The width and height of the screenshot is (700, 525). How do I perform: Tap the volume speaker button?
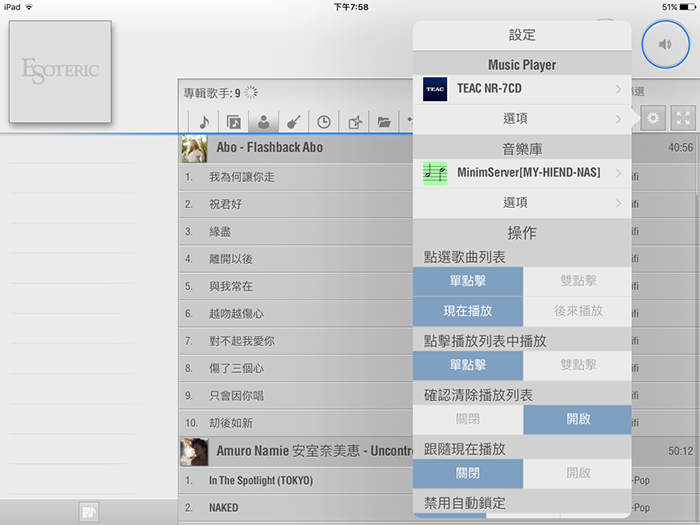(665, 44)
